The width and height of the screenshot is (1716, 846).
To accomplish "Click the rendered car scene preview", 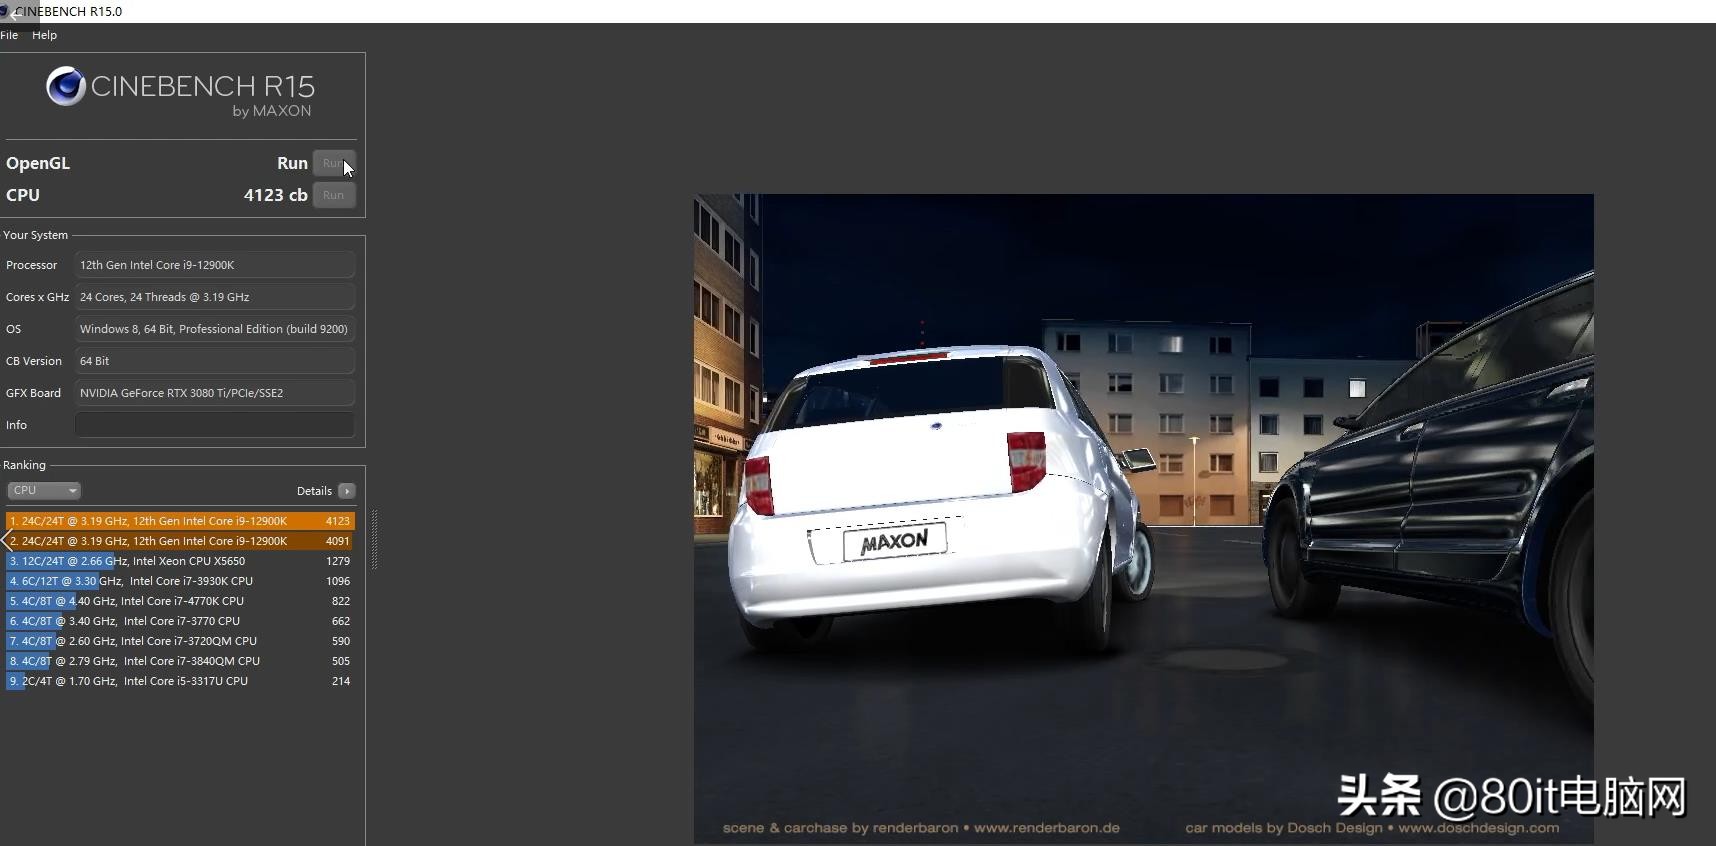I will point(1144,518).
